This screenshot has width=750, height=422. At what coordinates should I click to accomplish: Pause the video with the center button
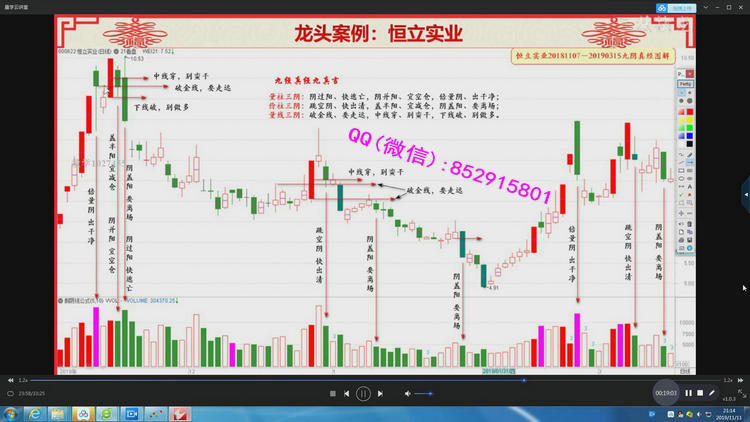[x=364, y=393]
